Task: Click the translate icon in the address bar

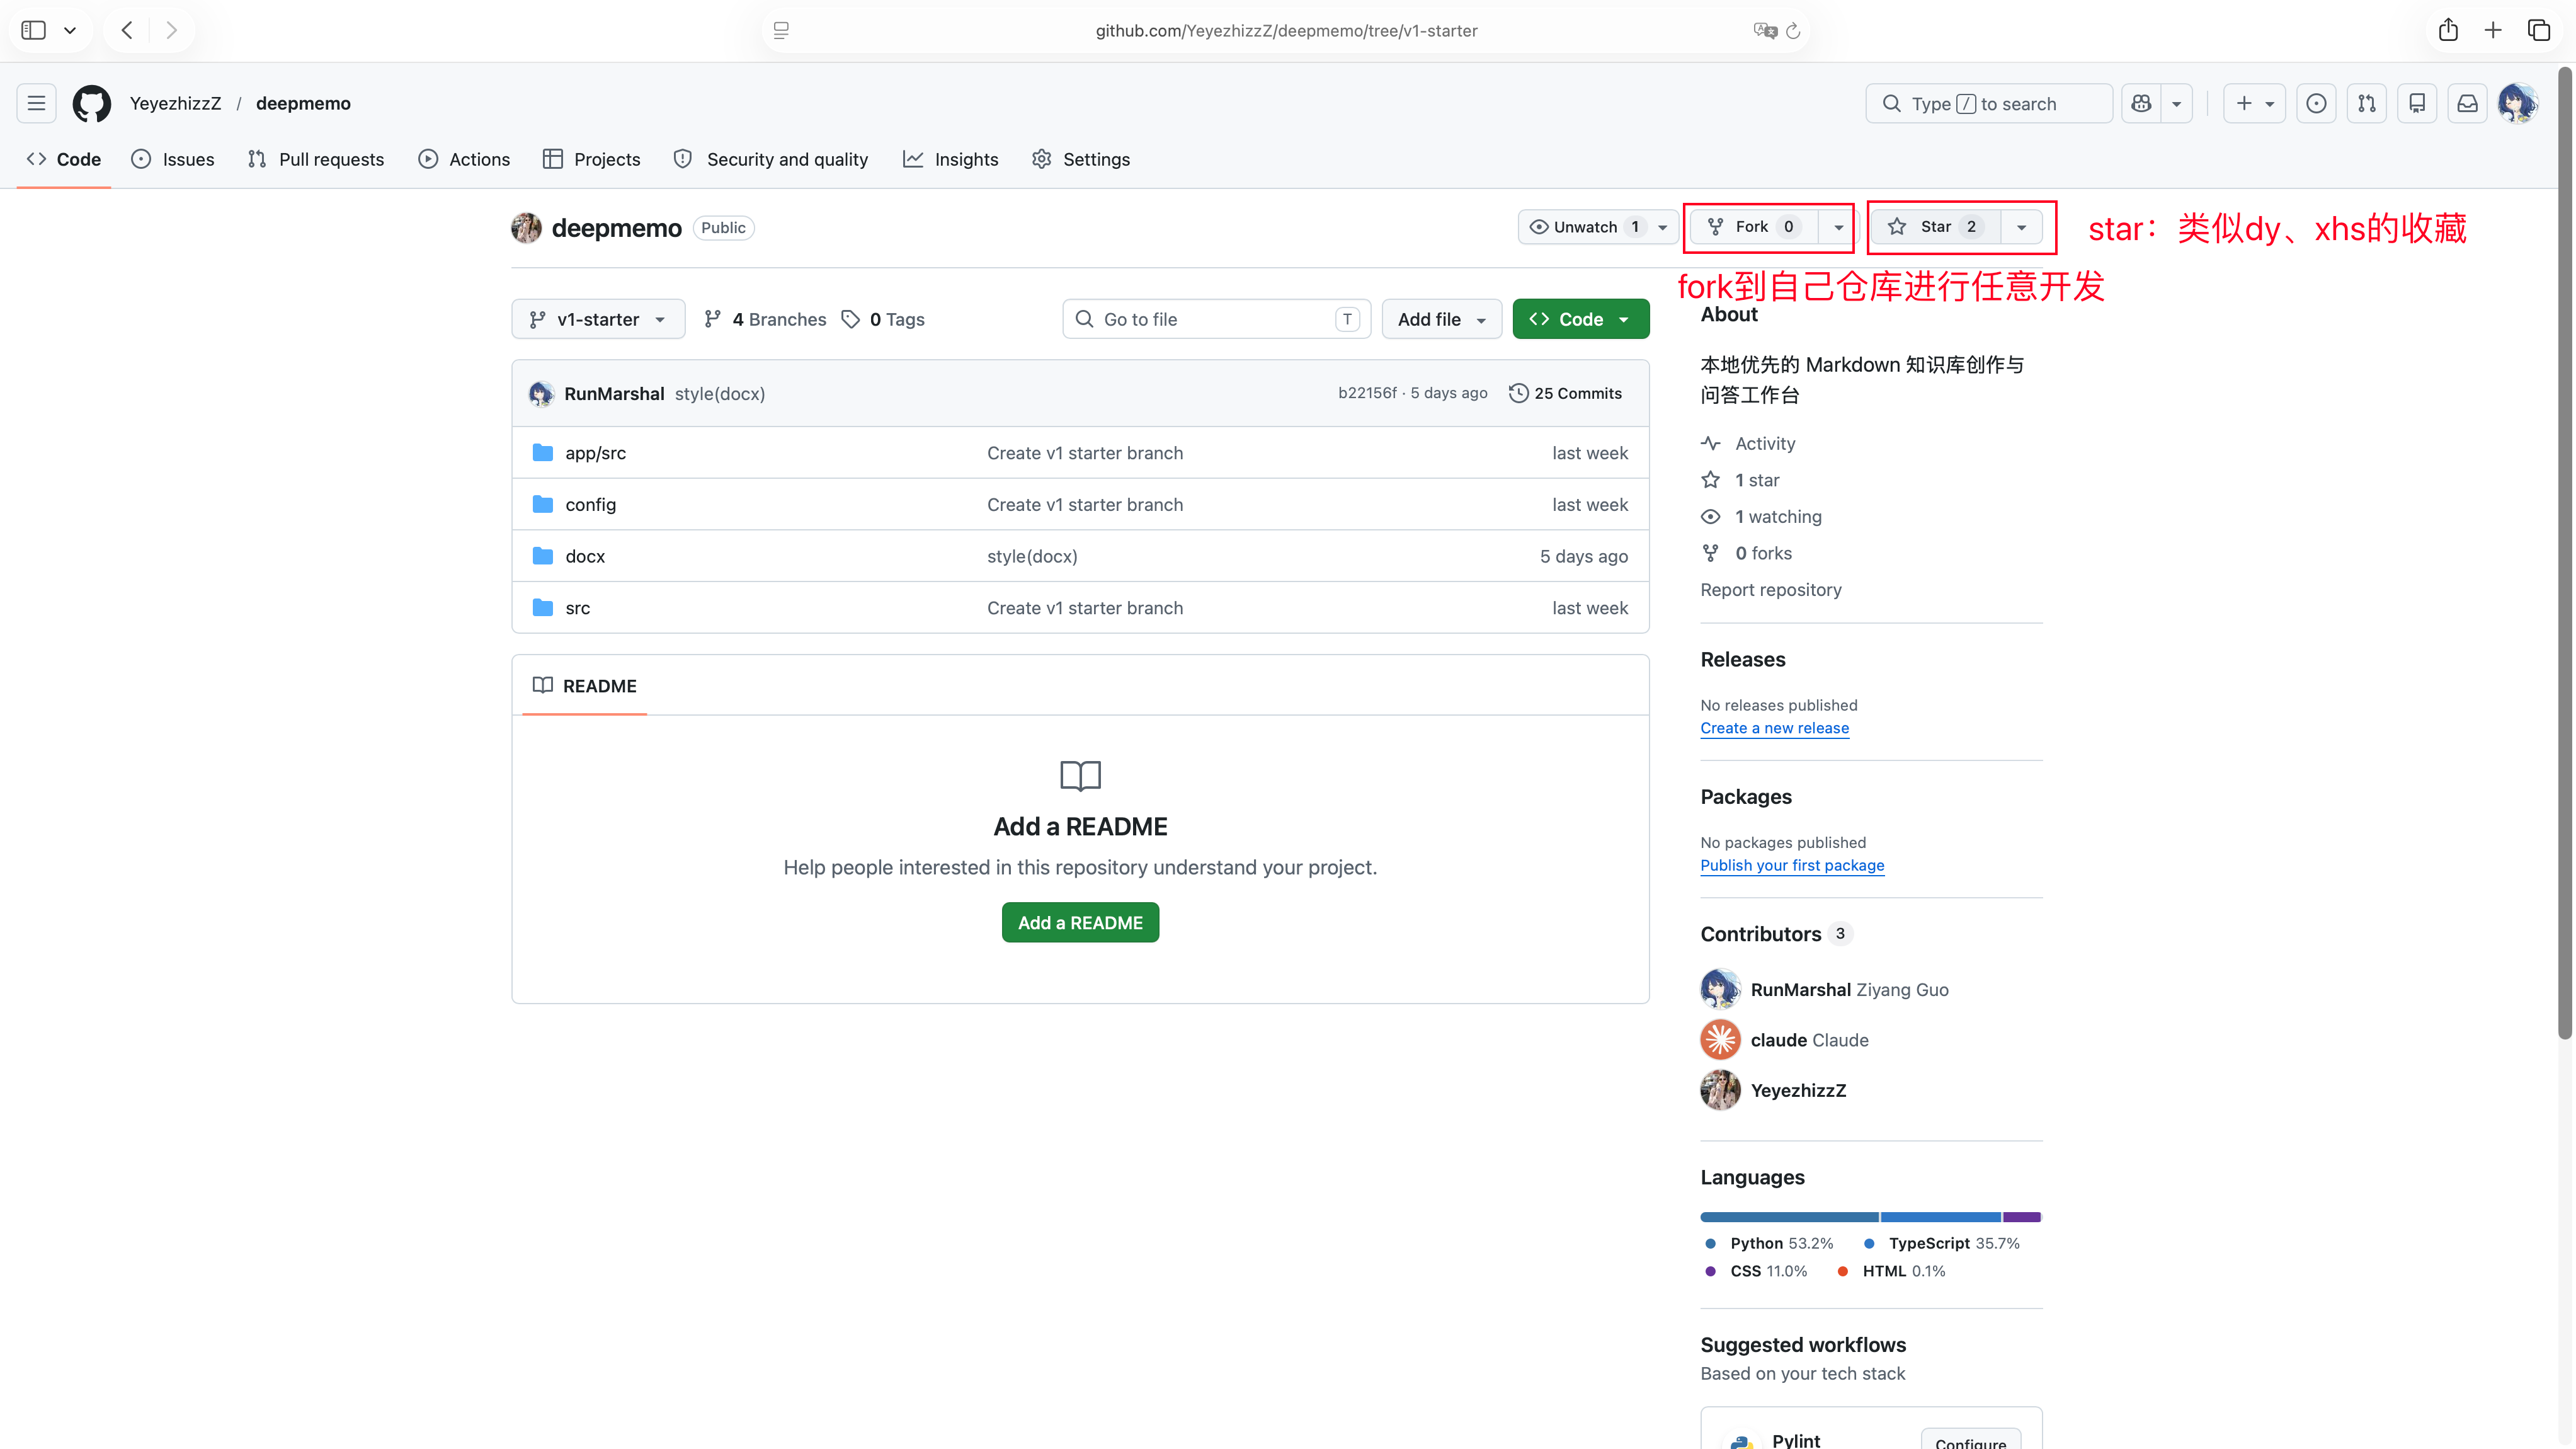Action: coord(1765,31)
